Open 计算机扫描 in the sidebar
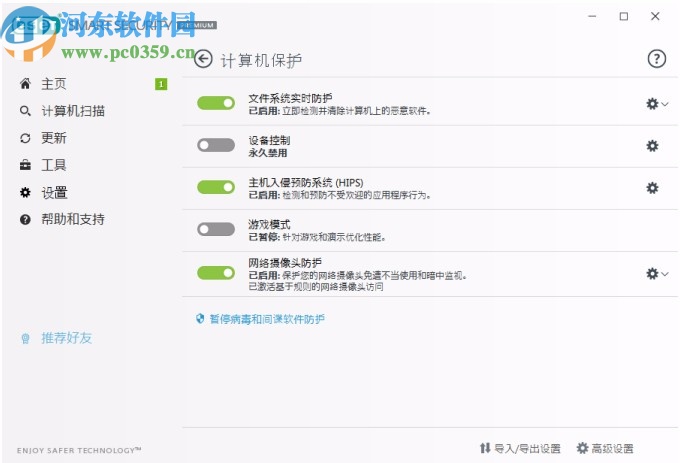 point(73,111)
